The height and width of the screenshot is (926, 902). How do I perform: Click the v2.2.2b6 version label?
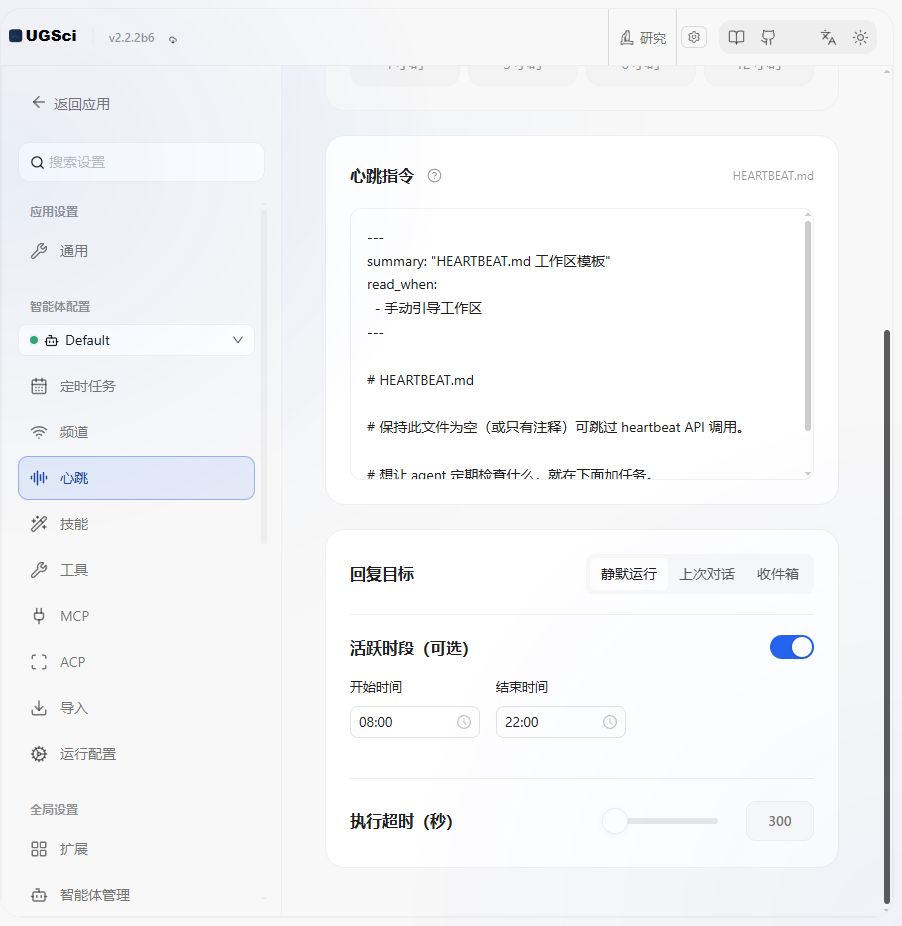131,38
